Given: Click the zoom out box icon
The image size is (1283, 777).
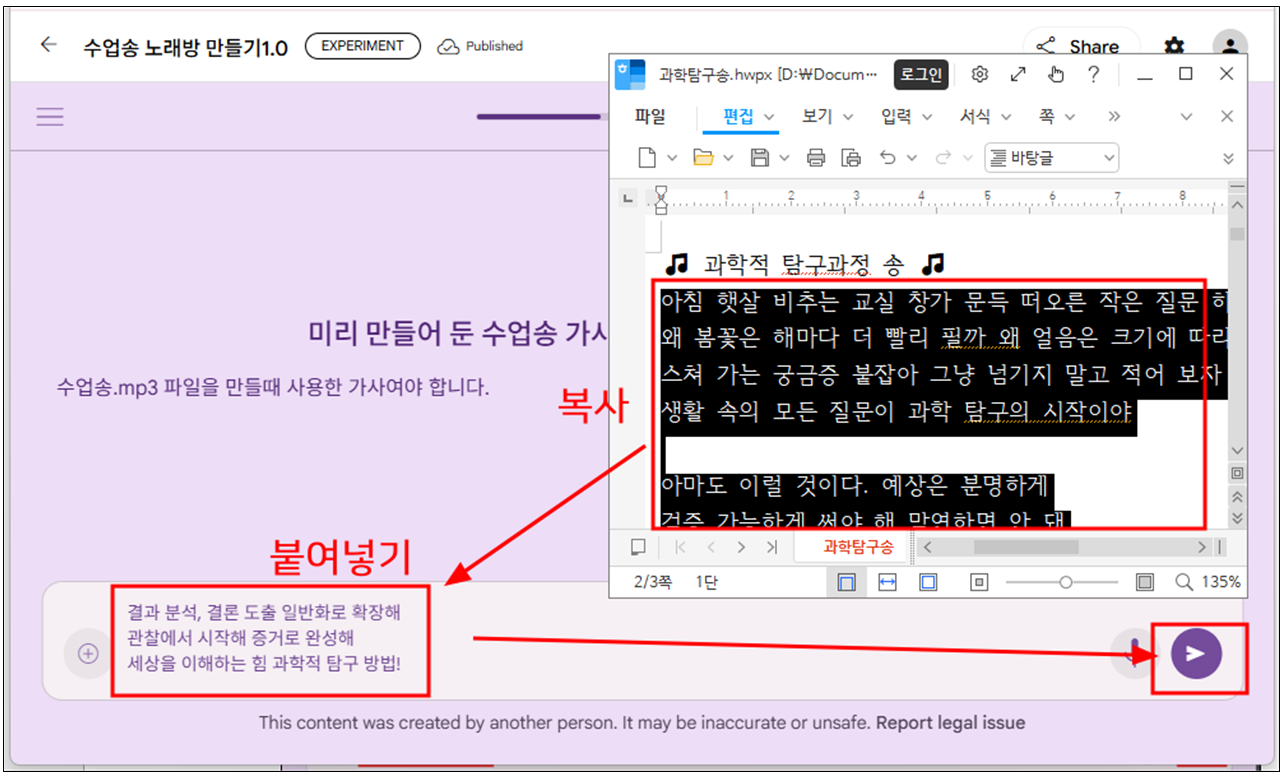Looking at the screenshot, I should point(979,582).
